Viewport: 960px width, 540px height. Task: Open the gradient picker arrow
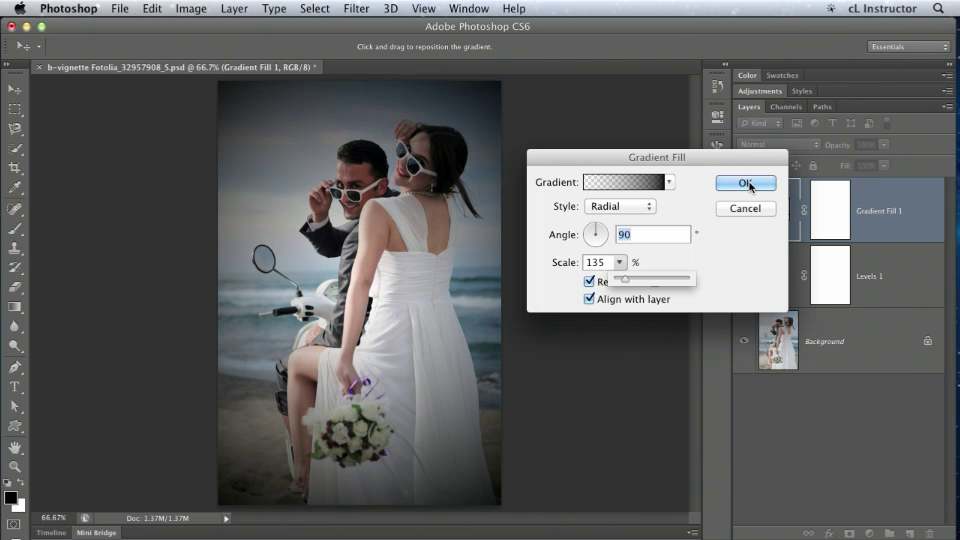coord(669,182)
